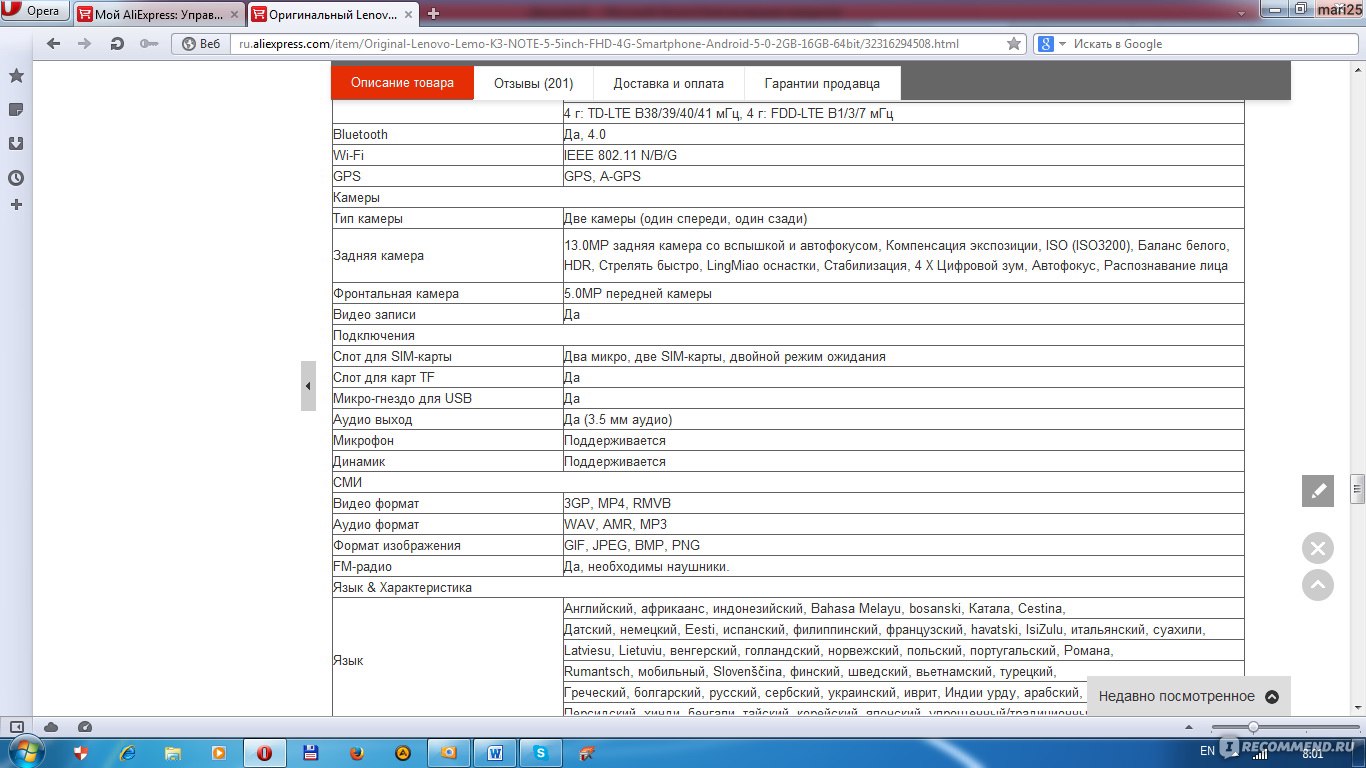The width and height of the screenshot is (1366, 768).
Task: Click the GIF, JPEG, BMP, PNG value
Action: coord(632,545)
